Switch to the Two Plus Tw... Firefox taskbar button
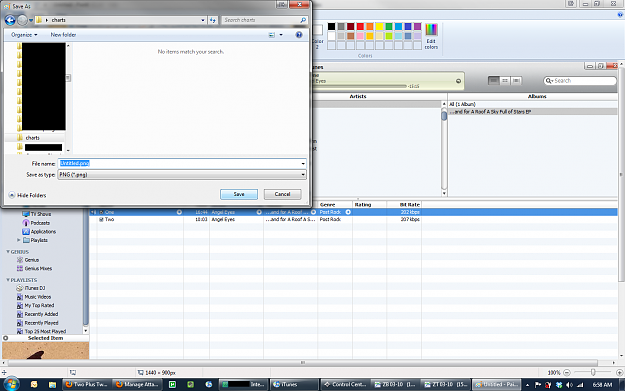This screenshot has height=391, width=625. (86, 385)
